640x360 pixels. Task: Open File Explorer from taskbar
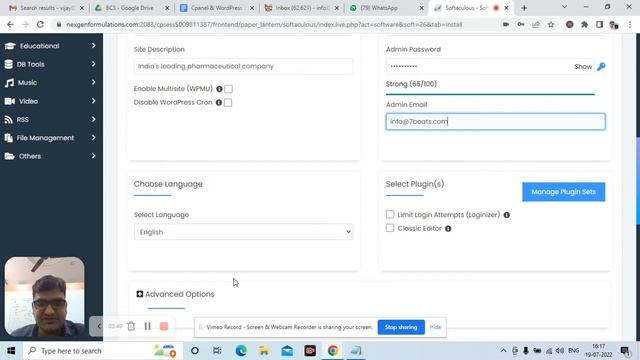(x=264, y=351)
